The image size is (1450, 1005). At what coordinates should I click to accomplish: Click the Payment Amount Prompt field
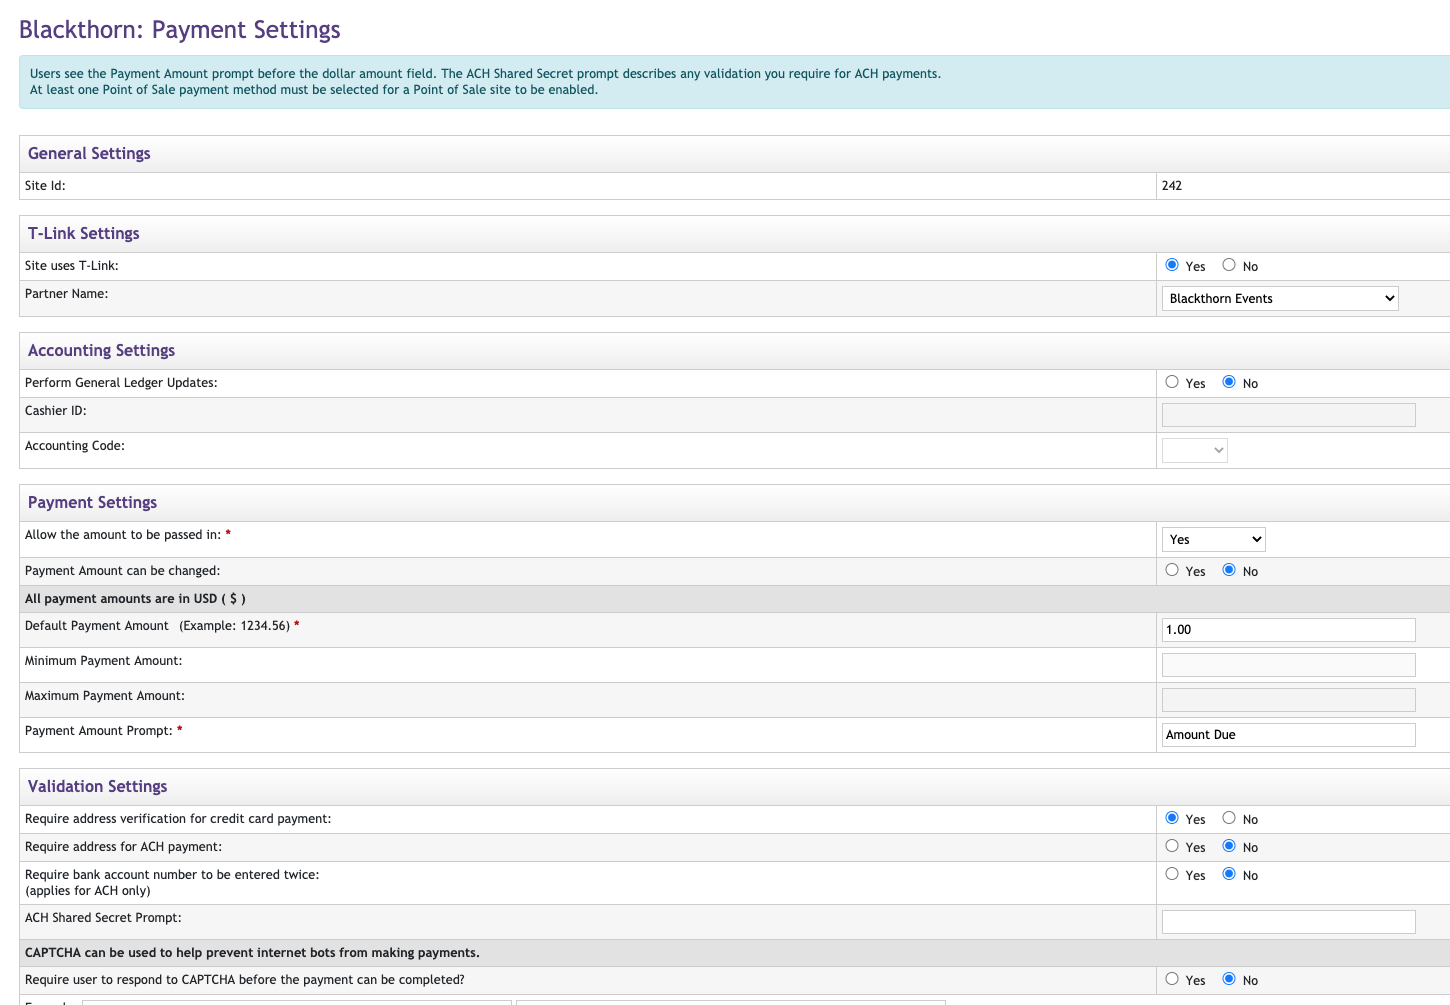pyautogui.click(x=1288, y=735)
